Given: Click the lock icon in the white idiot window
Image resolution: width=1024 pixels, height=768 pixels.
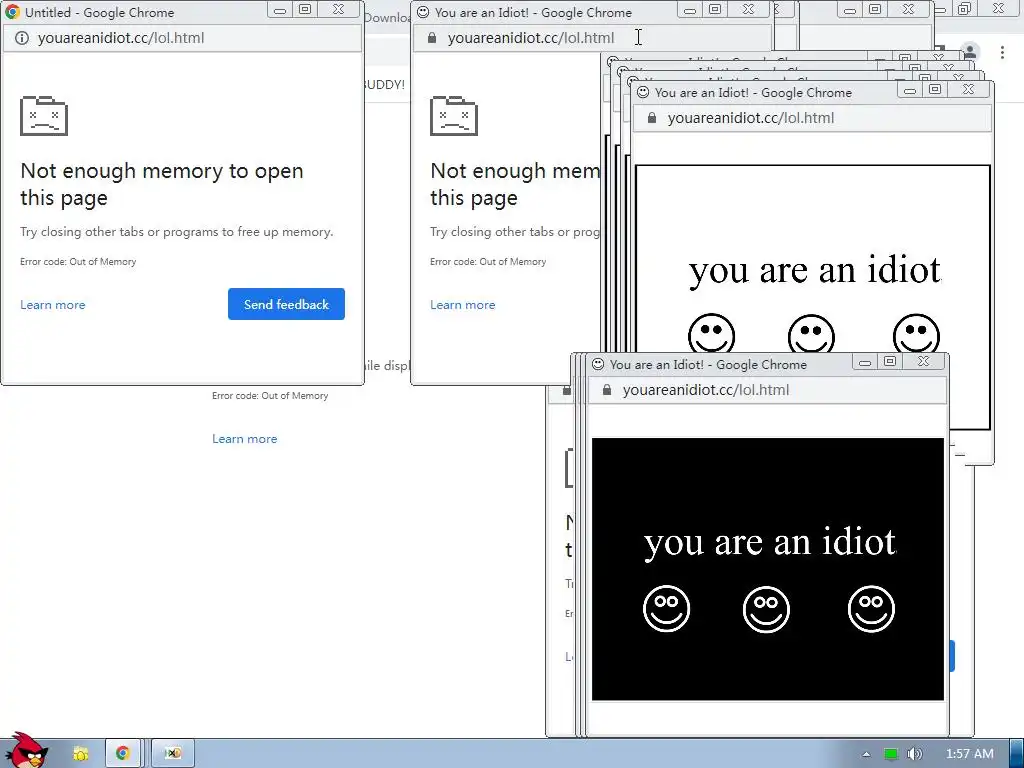Looking at the screenshot, I should (x=651, y=118).
